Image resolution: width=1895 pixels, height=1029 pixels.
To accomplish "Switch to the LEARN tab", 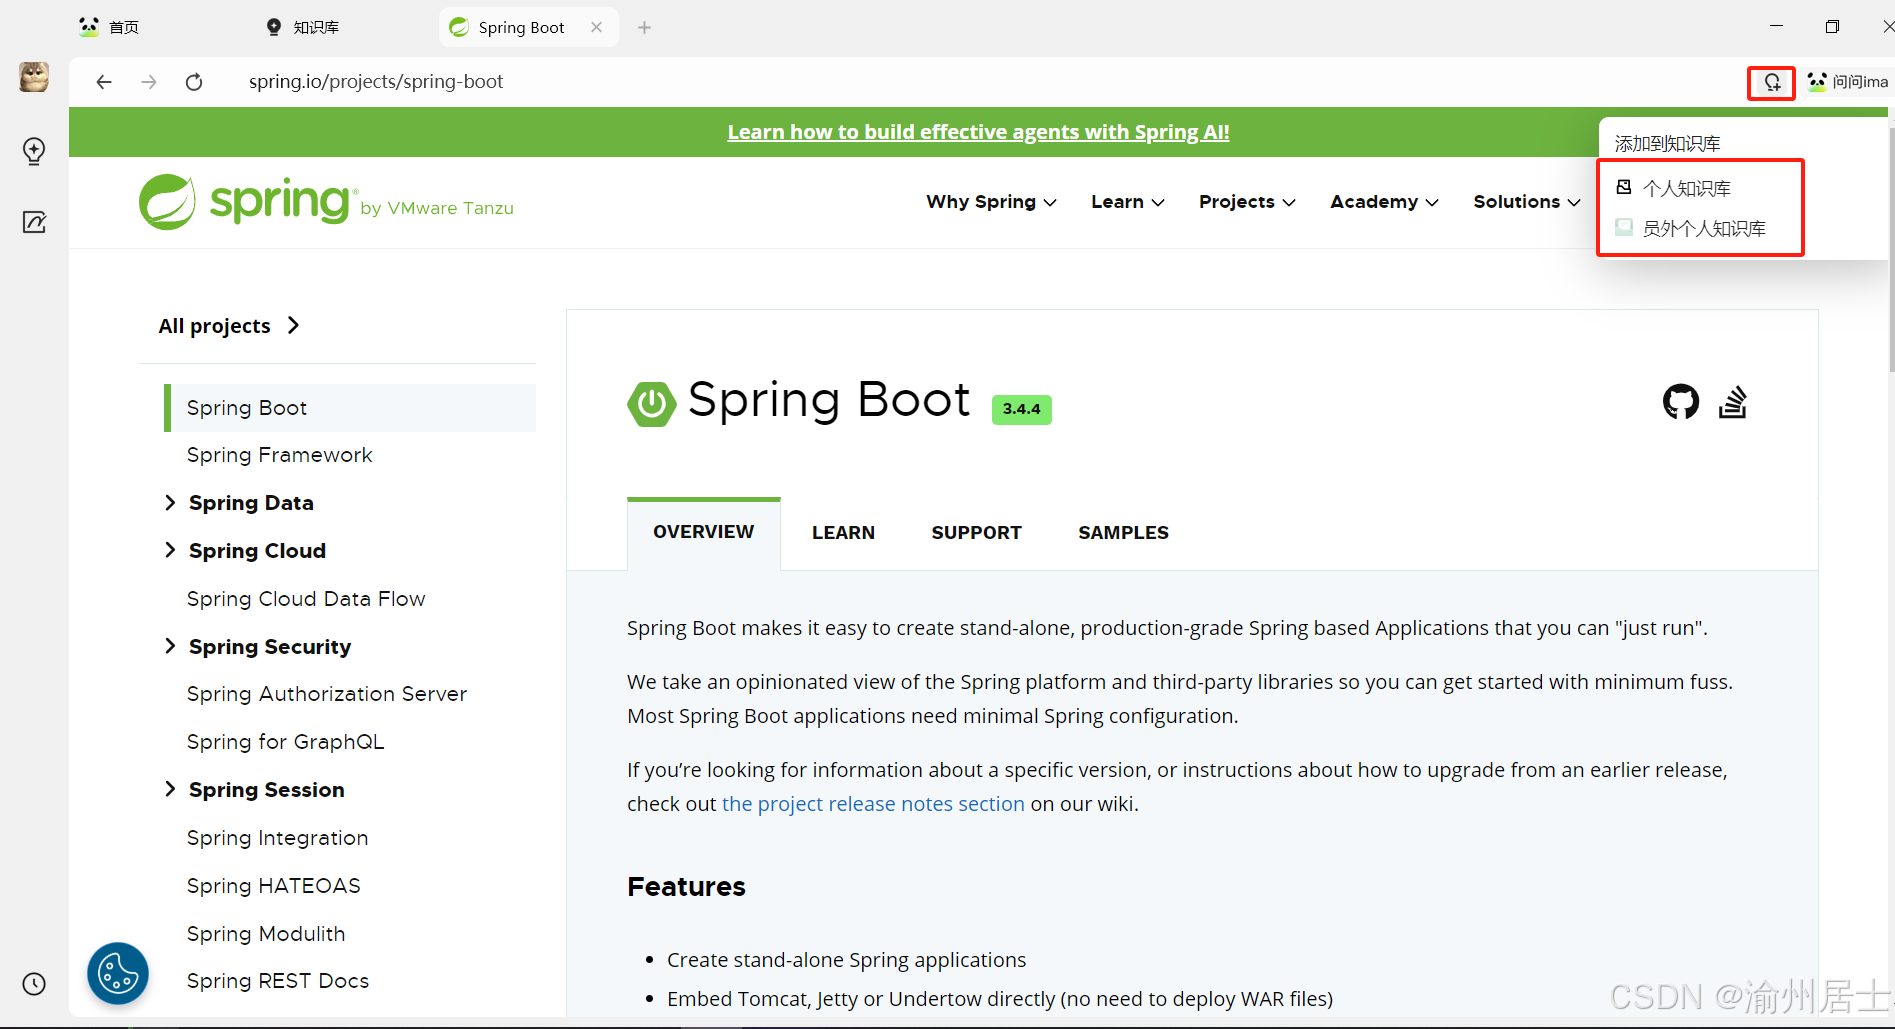I will click(843, 533).
